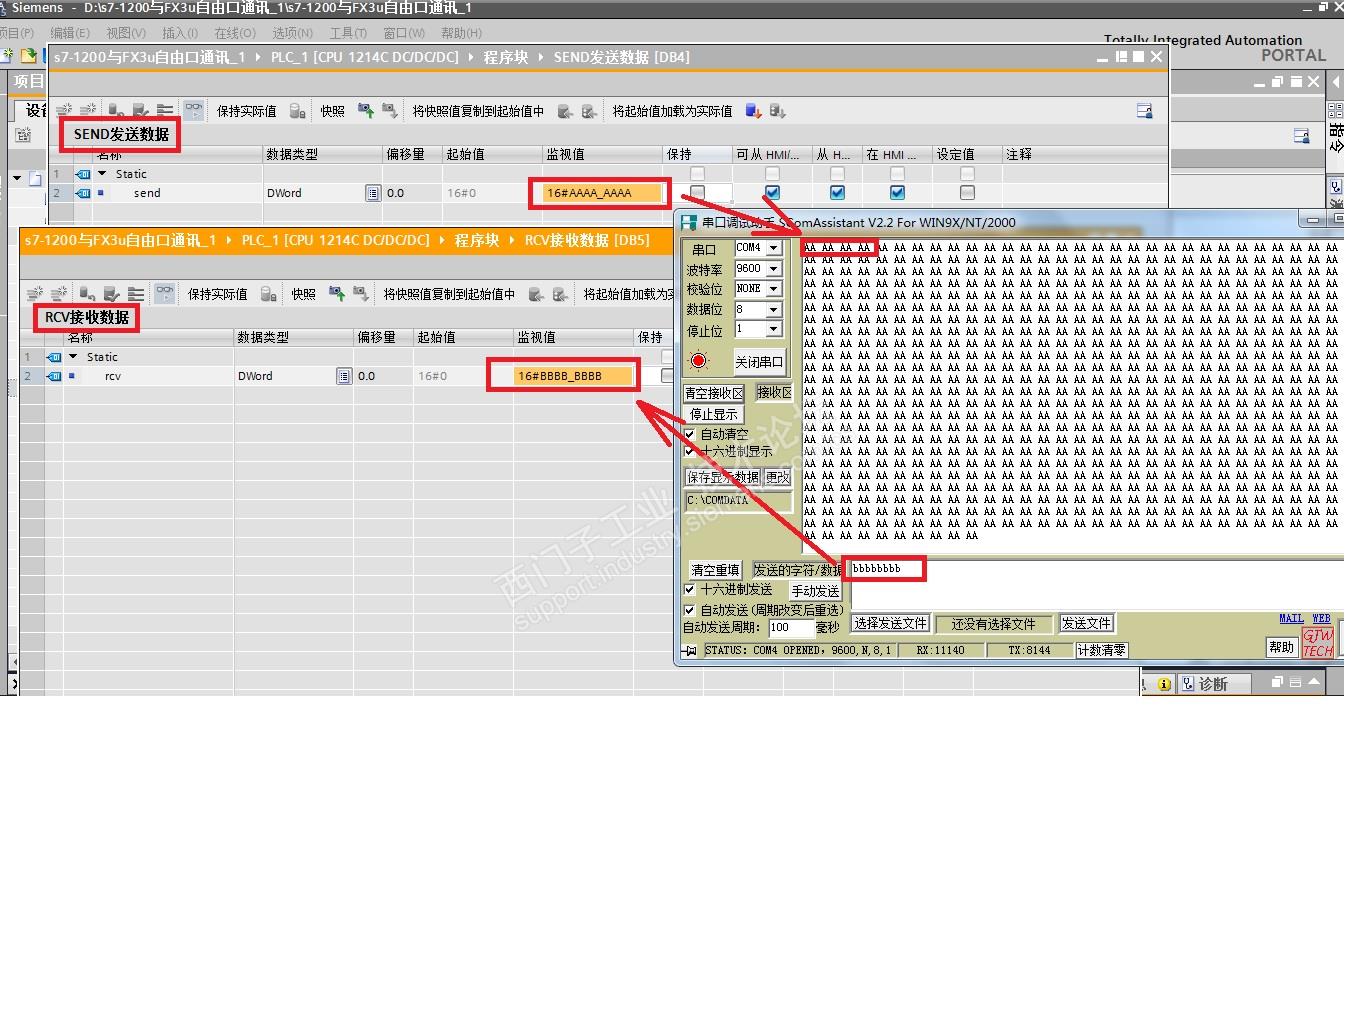The height and width of the screenshot is (1024, 1348).
Task: Click the icon right of 保持实际值 in RCV toolbar
Action: tap(268, 294)
